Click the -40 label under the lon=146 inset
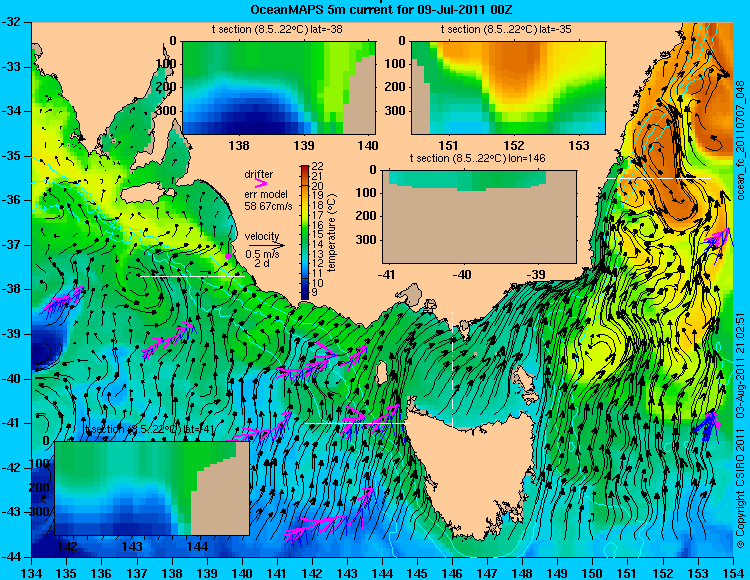The height and width of the screenshot is (580, 750). point(462,274)
